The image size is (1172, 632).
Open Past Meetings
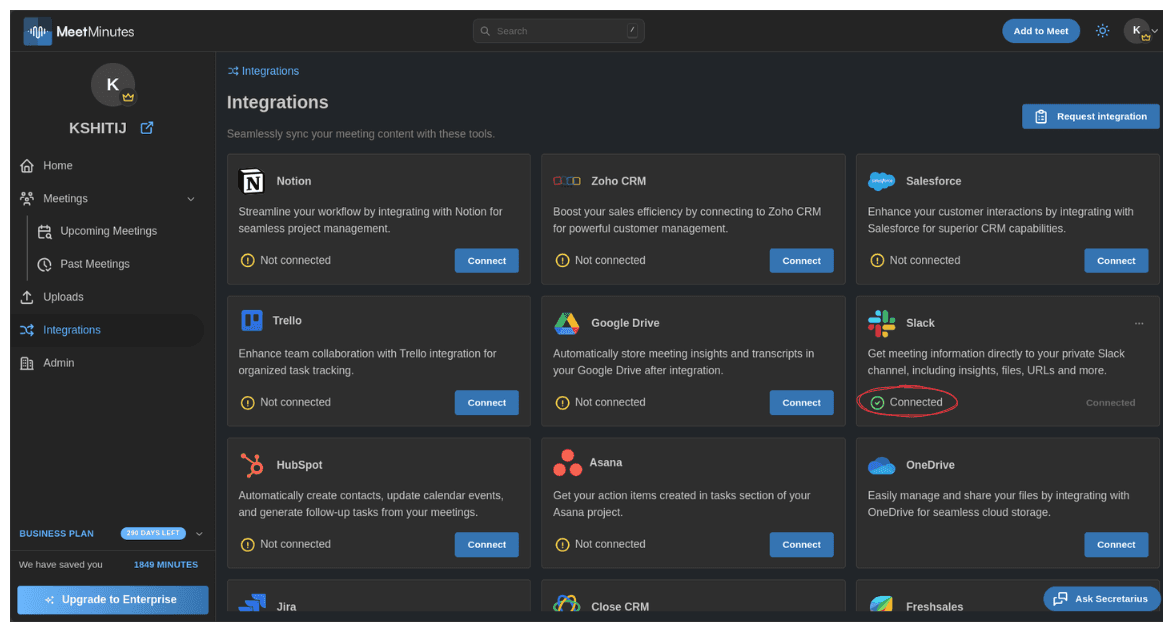pyautogui.click(x=95, y=264)
